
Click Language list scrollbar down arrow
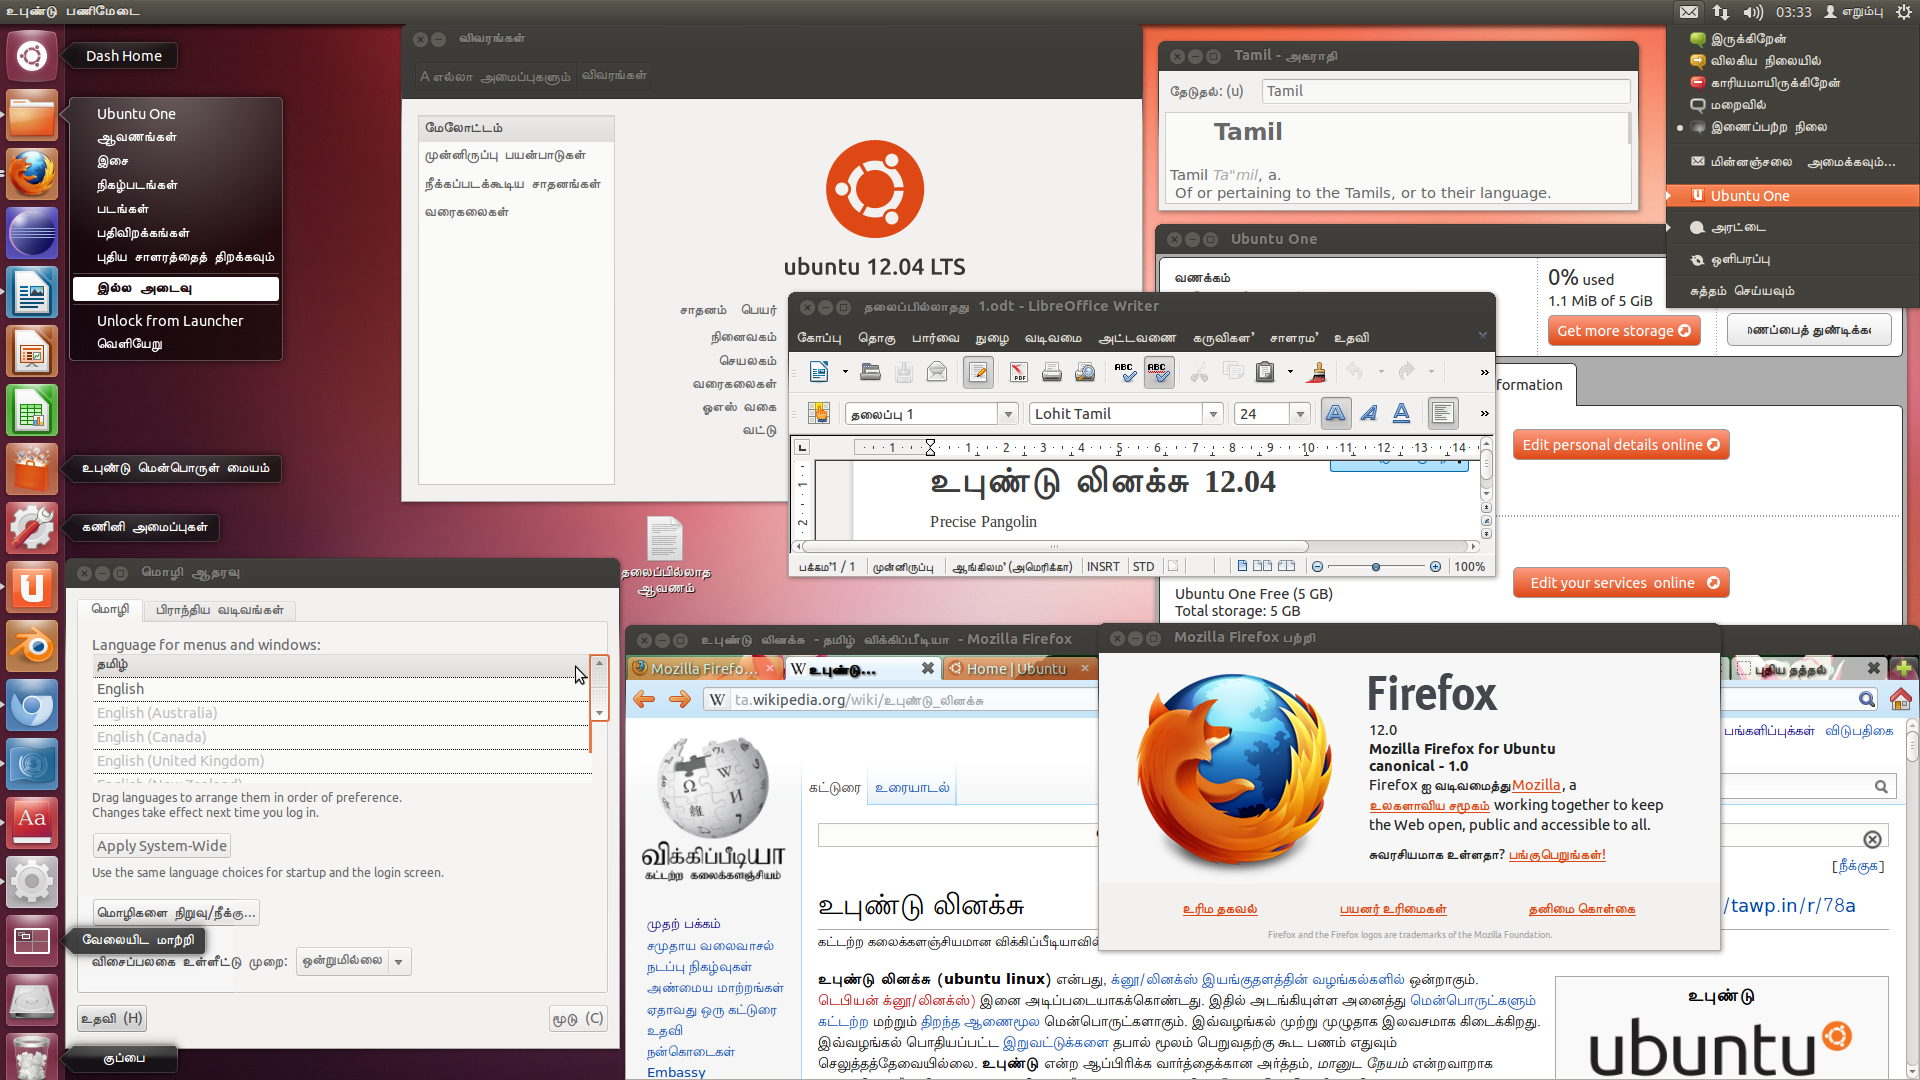(600, 713)
